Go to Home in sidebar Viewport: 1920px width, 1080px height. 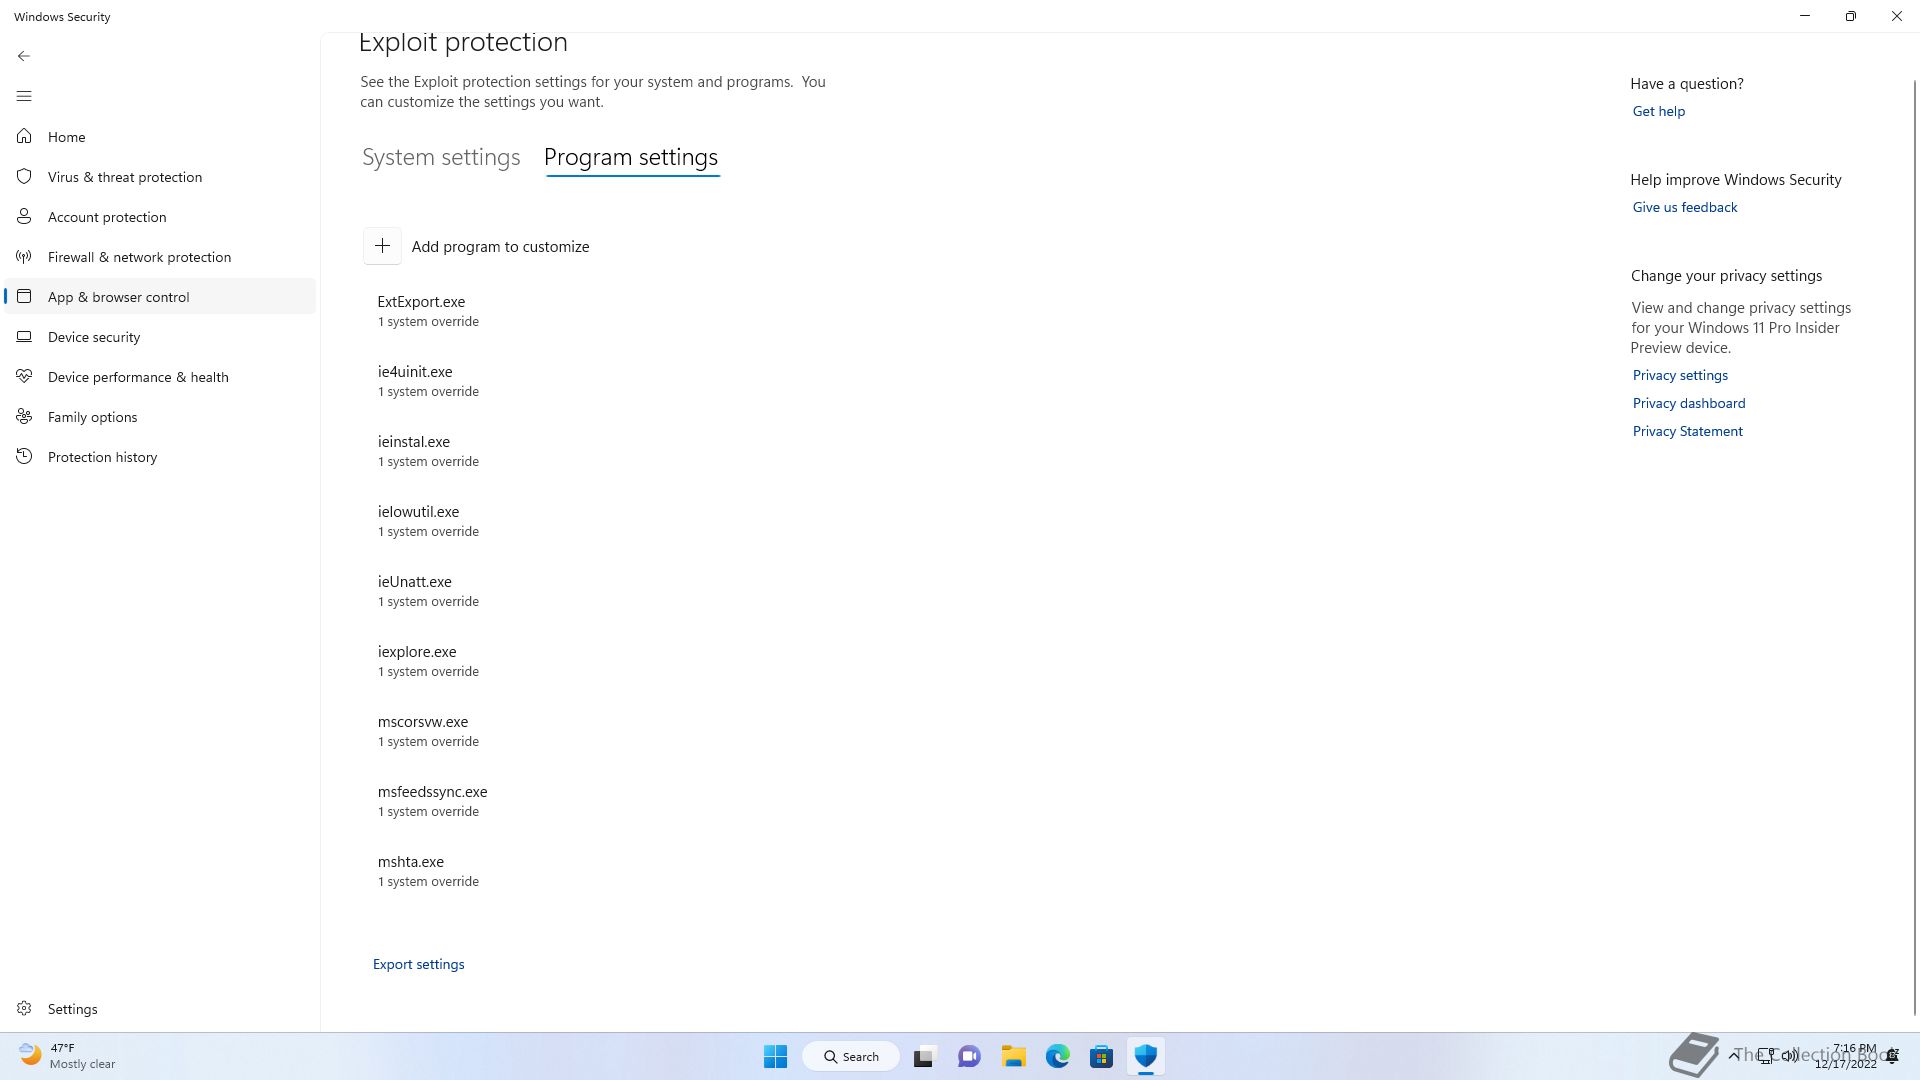160,136
